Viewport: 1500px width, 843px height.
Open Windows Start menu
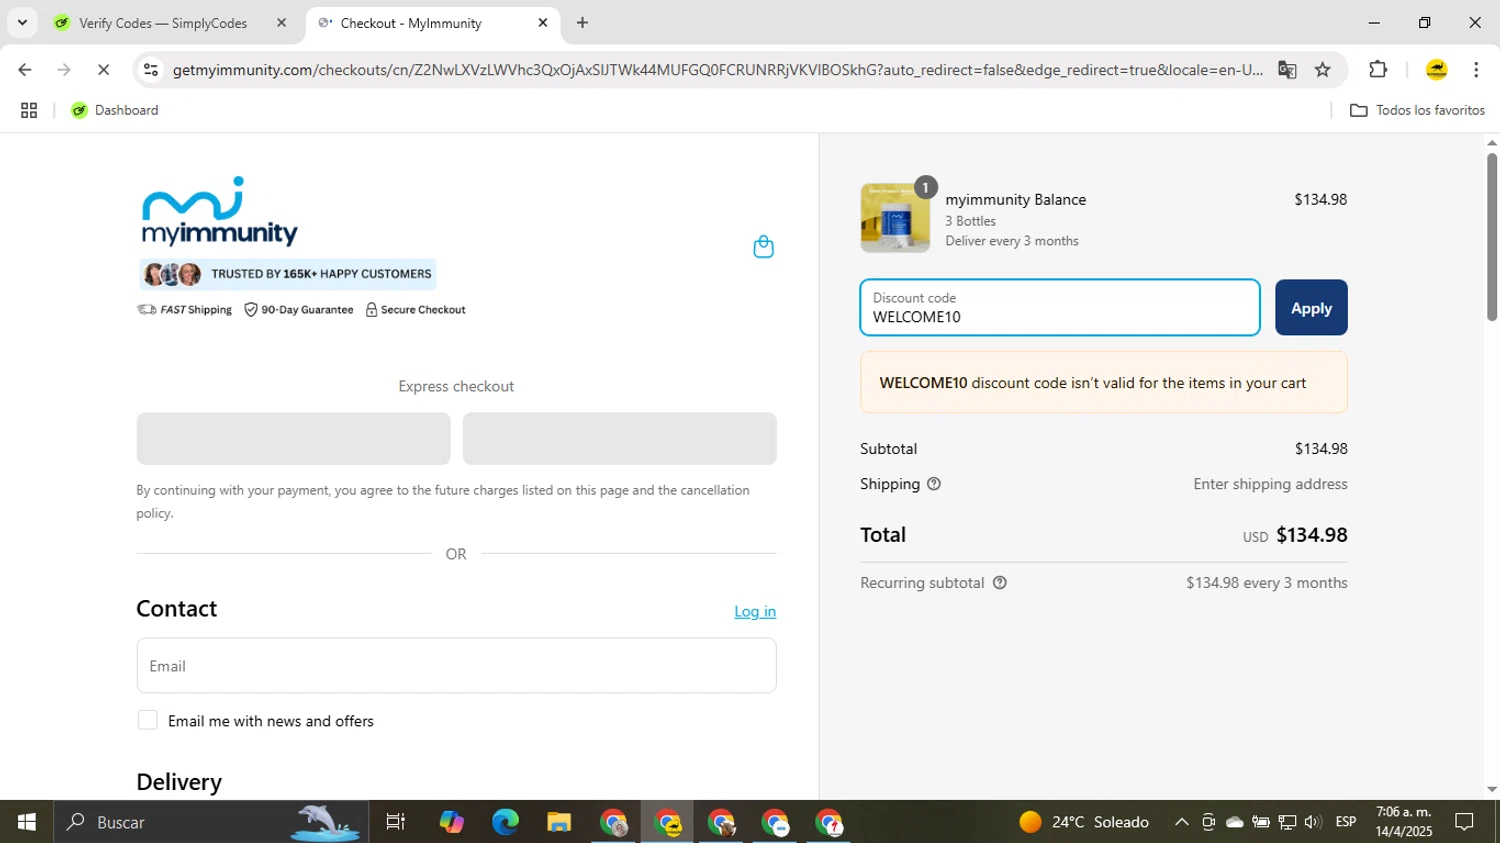(27, 822)
